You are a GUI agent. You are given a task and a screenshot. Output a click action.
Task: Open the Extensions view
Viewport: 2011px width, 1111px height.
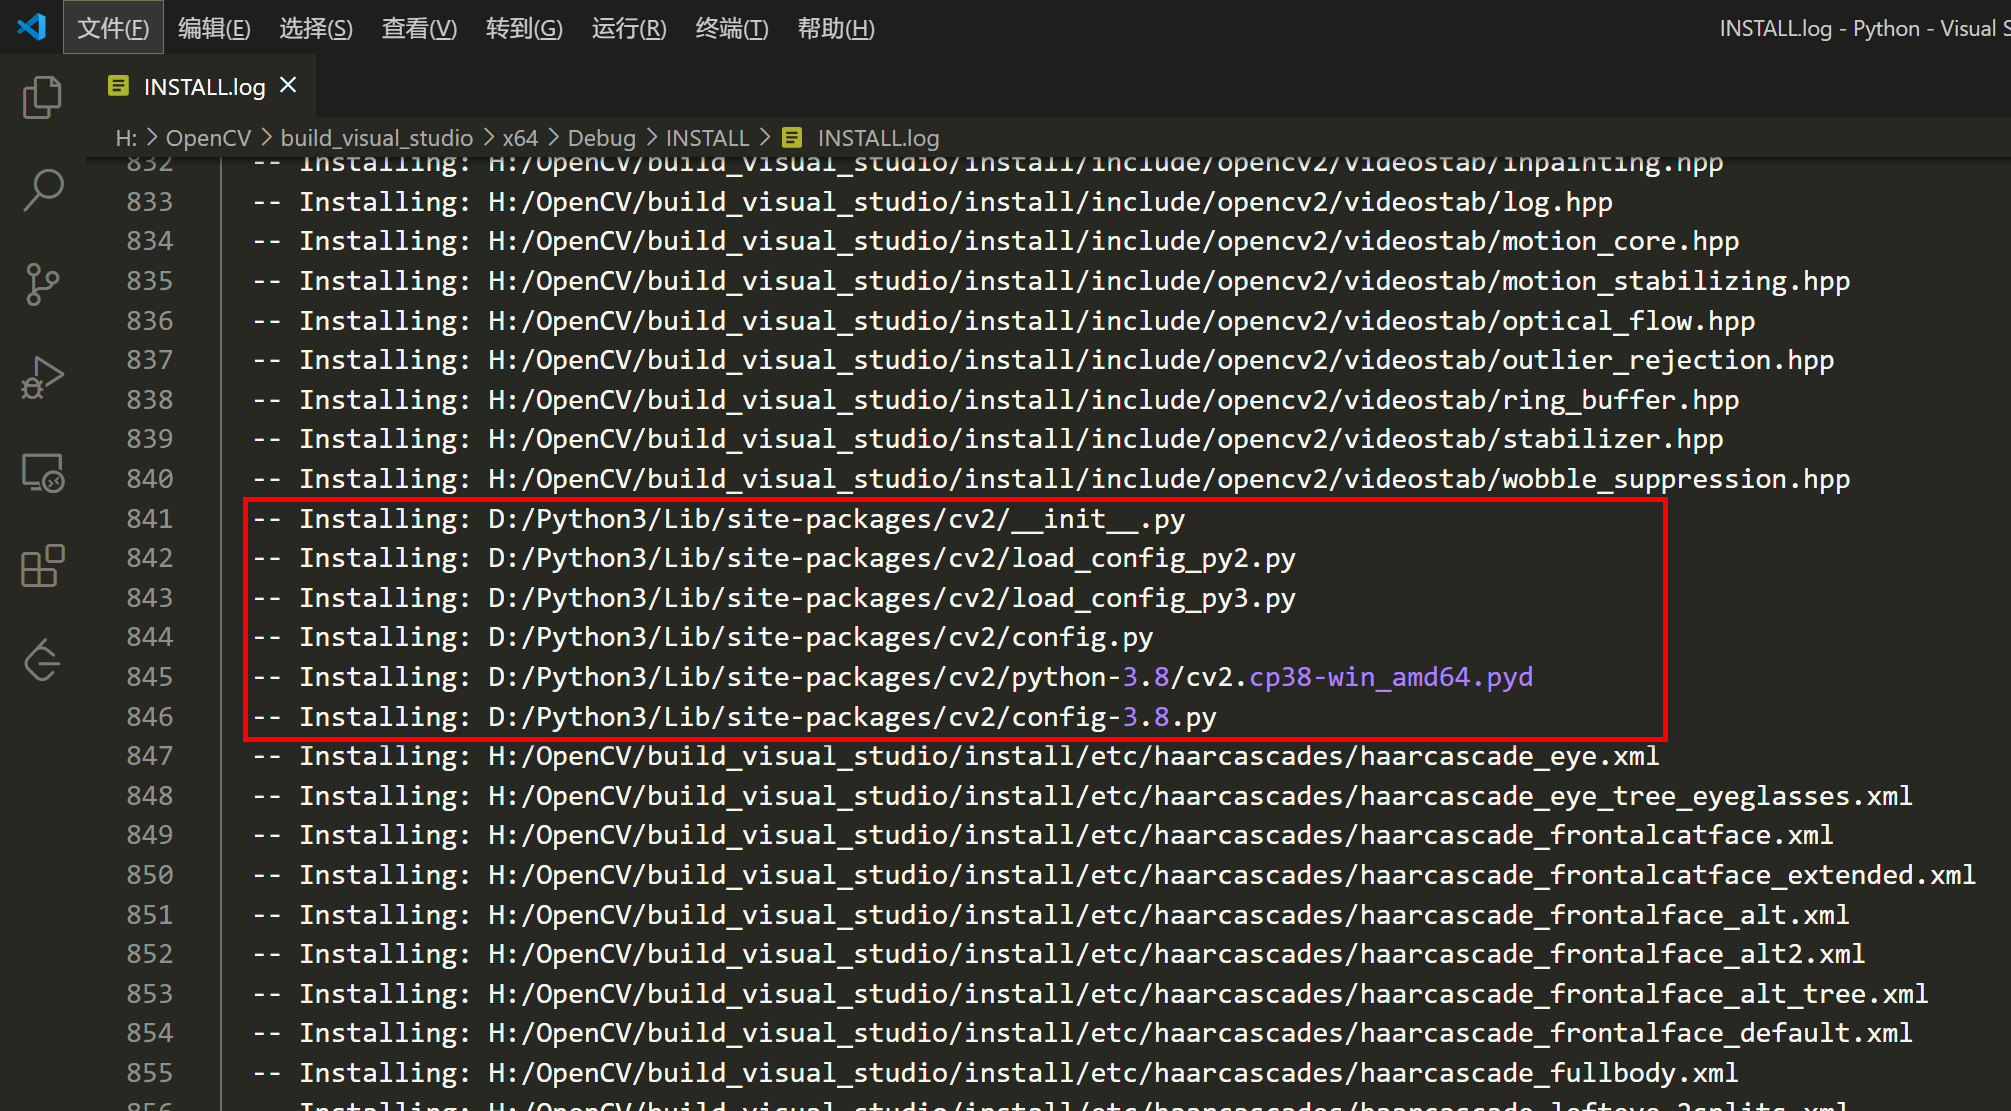(42, 567)
